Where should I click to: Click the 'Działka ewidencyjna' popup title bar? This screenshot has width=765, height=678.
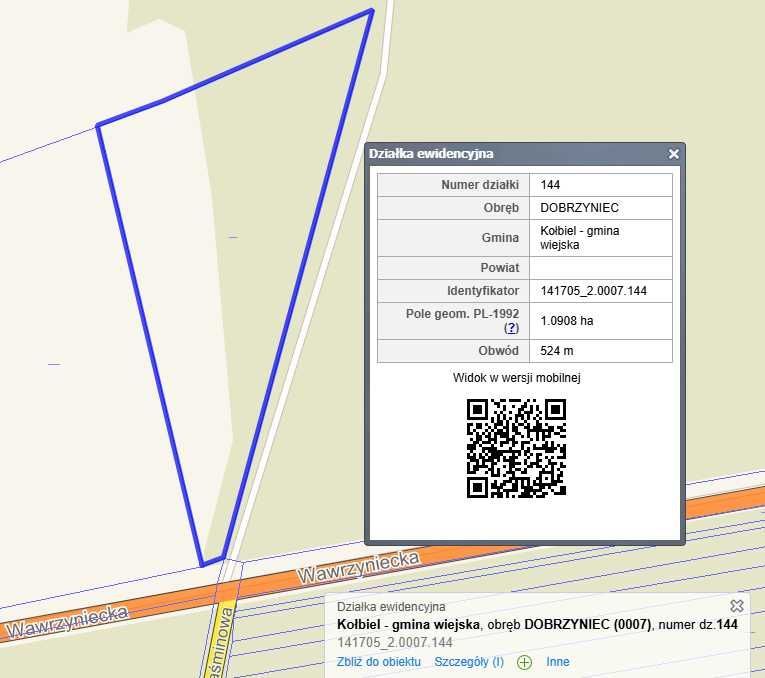pyautogui.click(x=524, y=154)
